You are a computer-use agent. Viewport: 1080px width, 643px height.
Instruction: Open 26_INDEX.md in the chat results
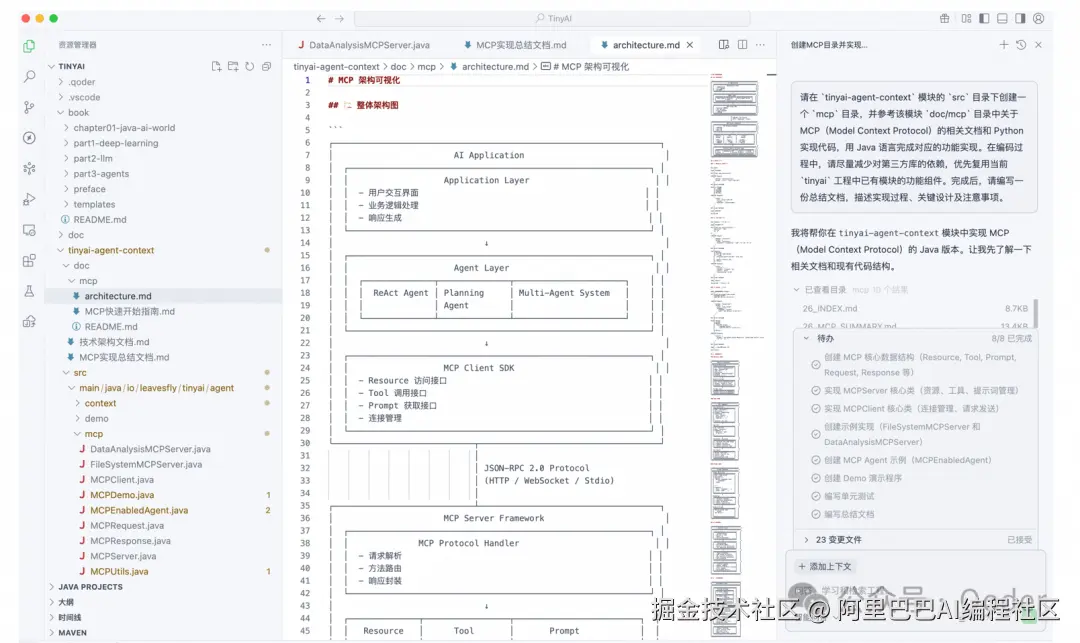830,308
